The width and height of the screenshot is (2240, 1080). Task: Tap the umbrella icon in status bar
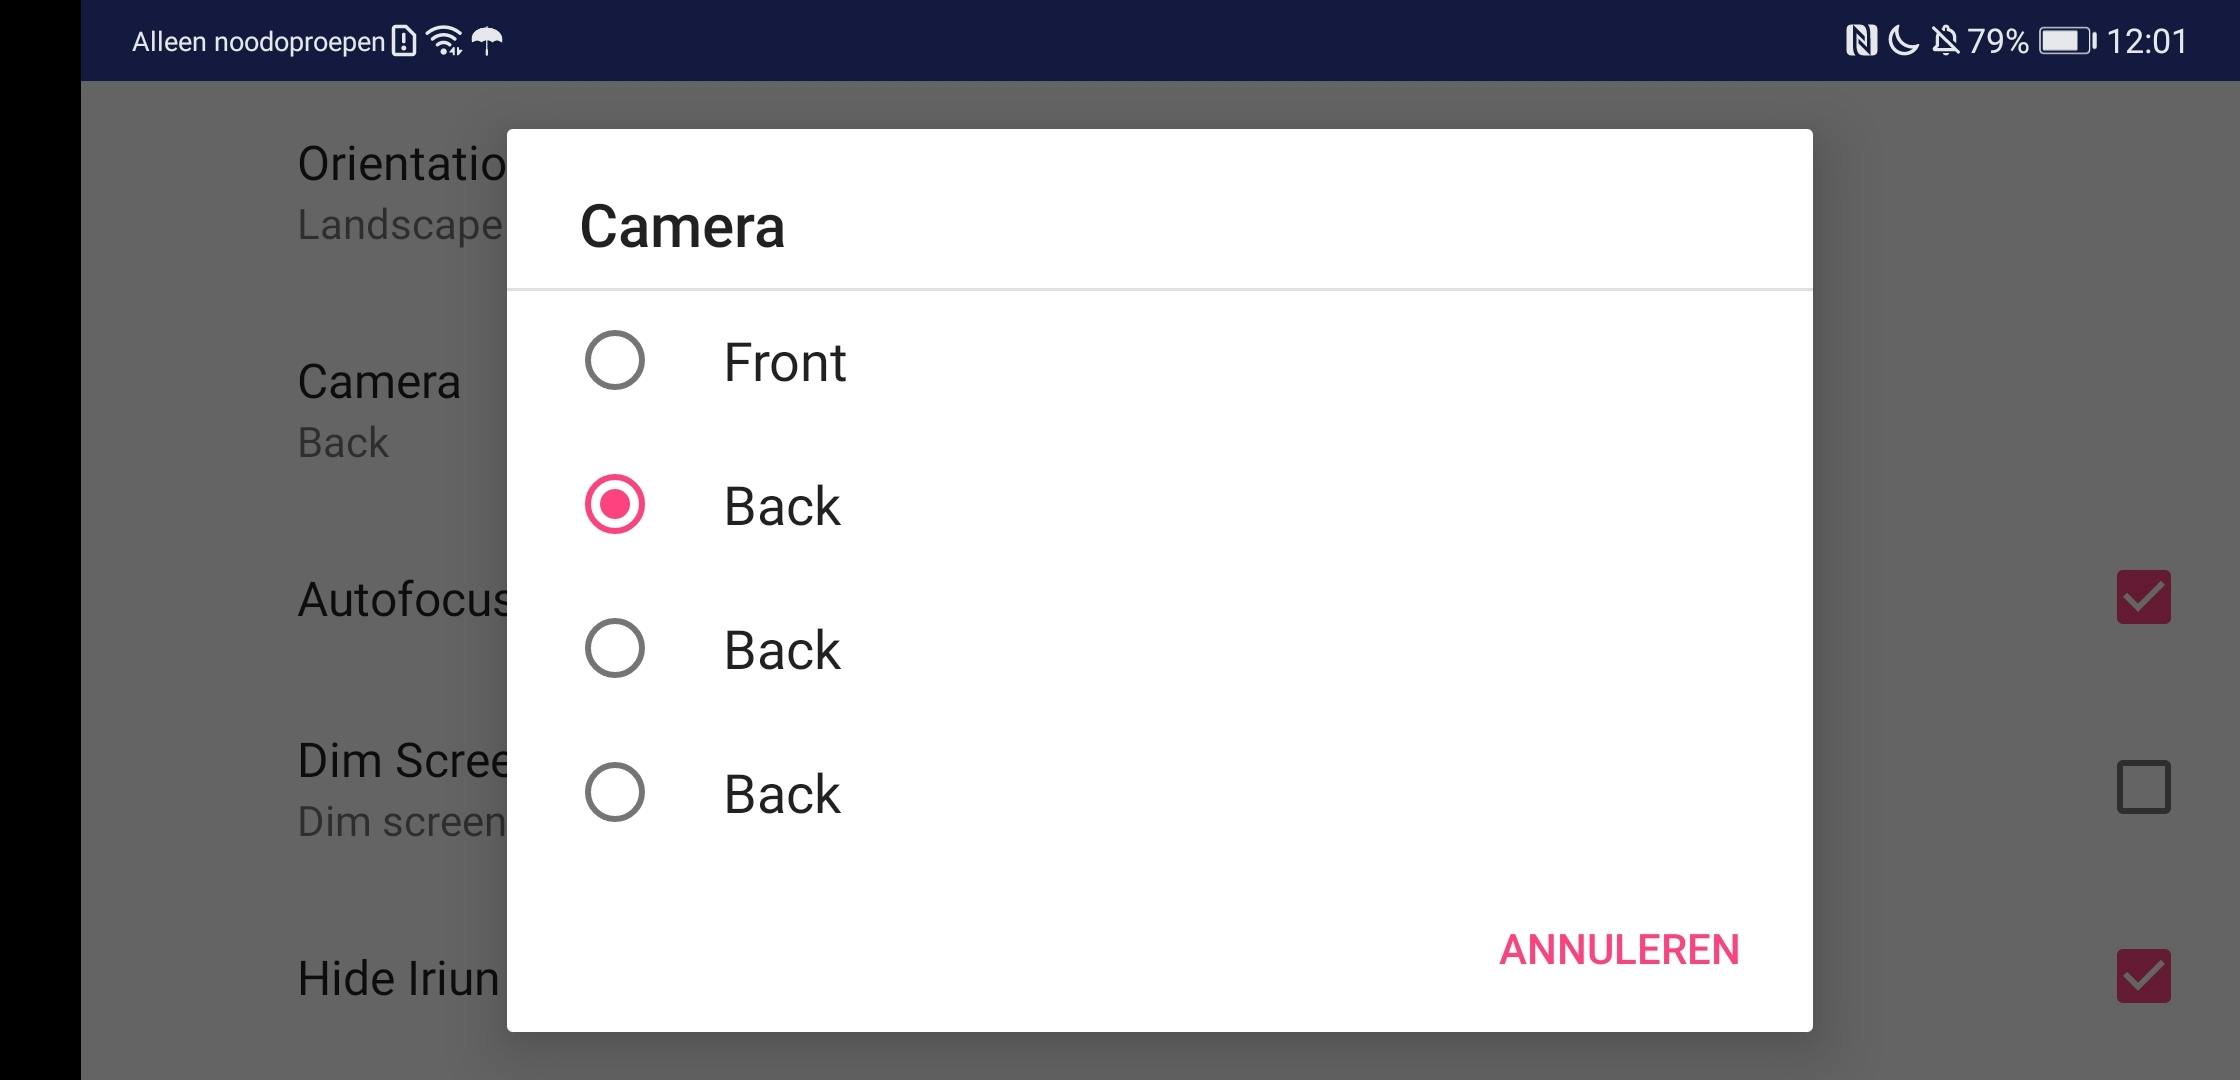click(x=487, y=41)
